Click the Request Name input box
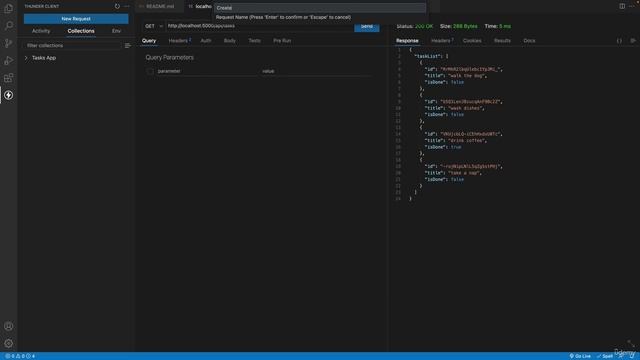Image resolution: width=640 pixels, height=360 pixels. pyautogui.click(x=320, y=8)
